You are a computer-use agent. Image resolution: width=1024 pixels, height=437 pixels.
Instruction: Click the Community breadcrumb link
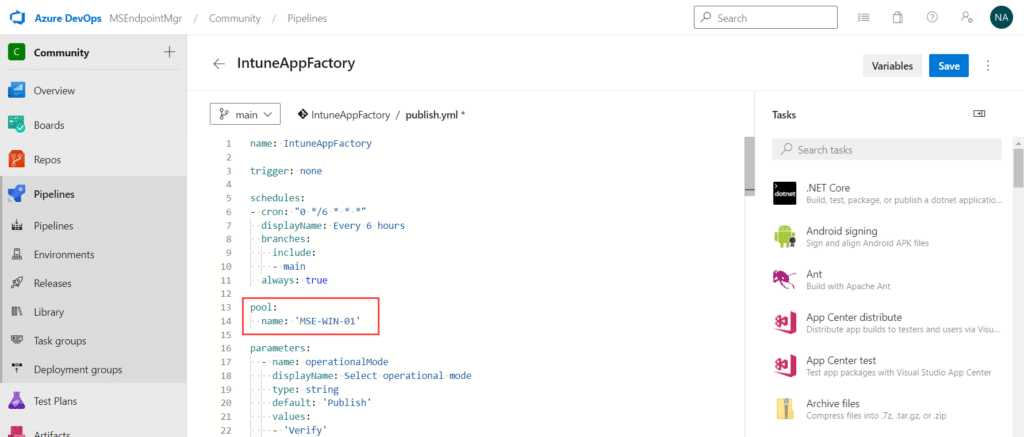pyautogui.click(x=234, y=18)
